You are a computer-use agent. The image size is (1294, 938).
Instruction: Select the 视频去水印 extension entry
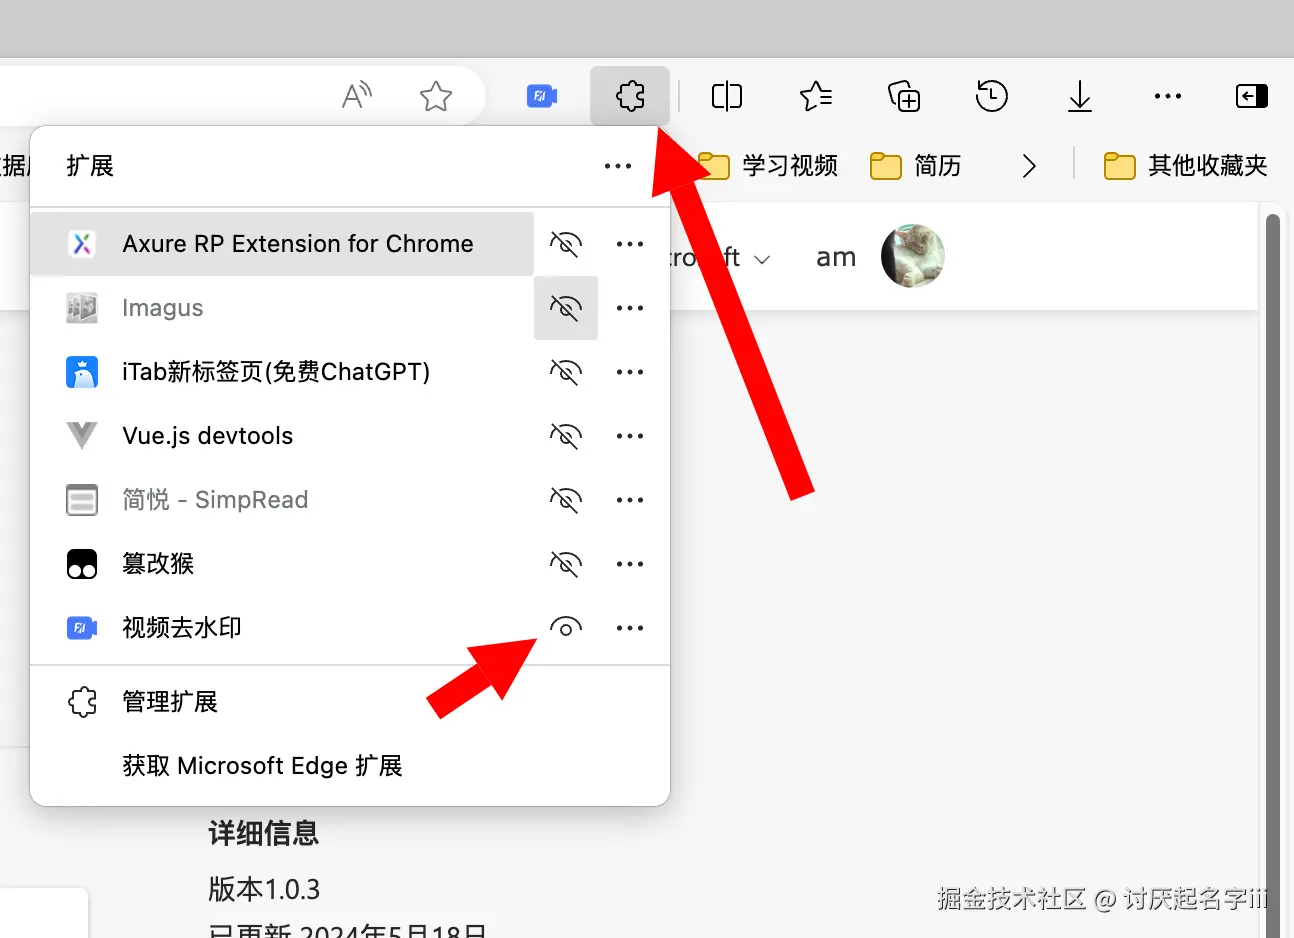pyautogui.click(x=282, y=628)
